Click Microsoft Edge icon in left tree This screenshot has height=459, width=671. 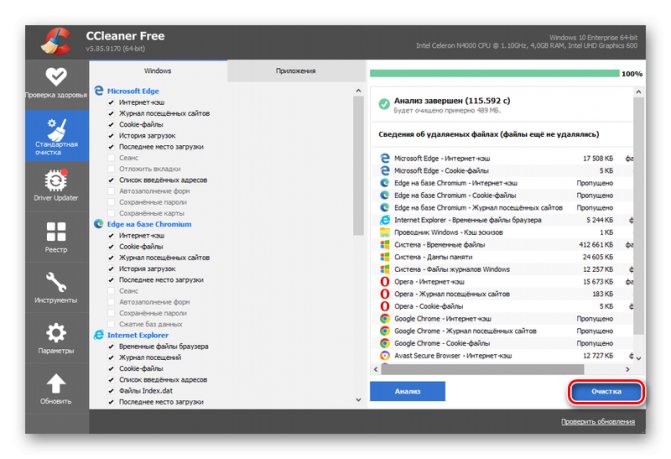(99, 91)
